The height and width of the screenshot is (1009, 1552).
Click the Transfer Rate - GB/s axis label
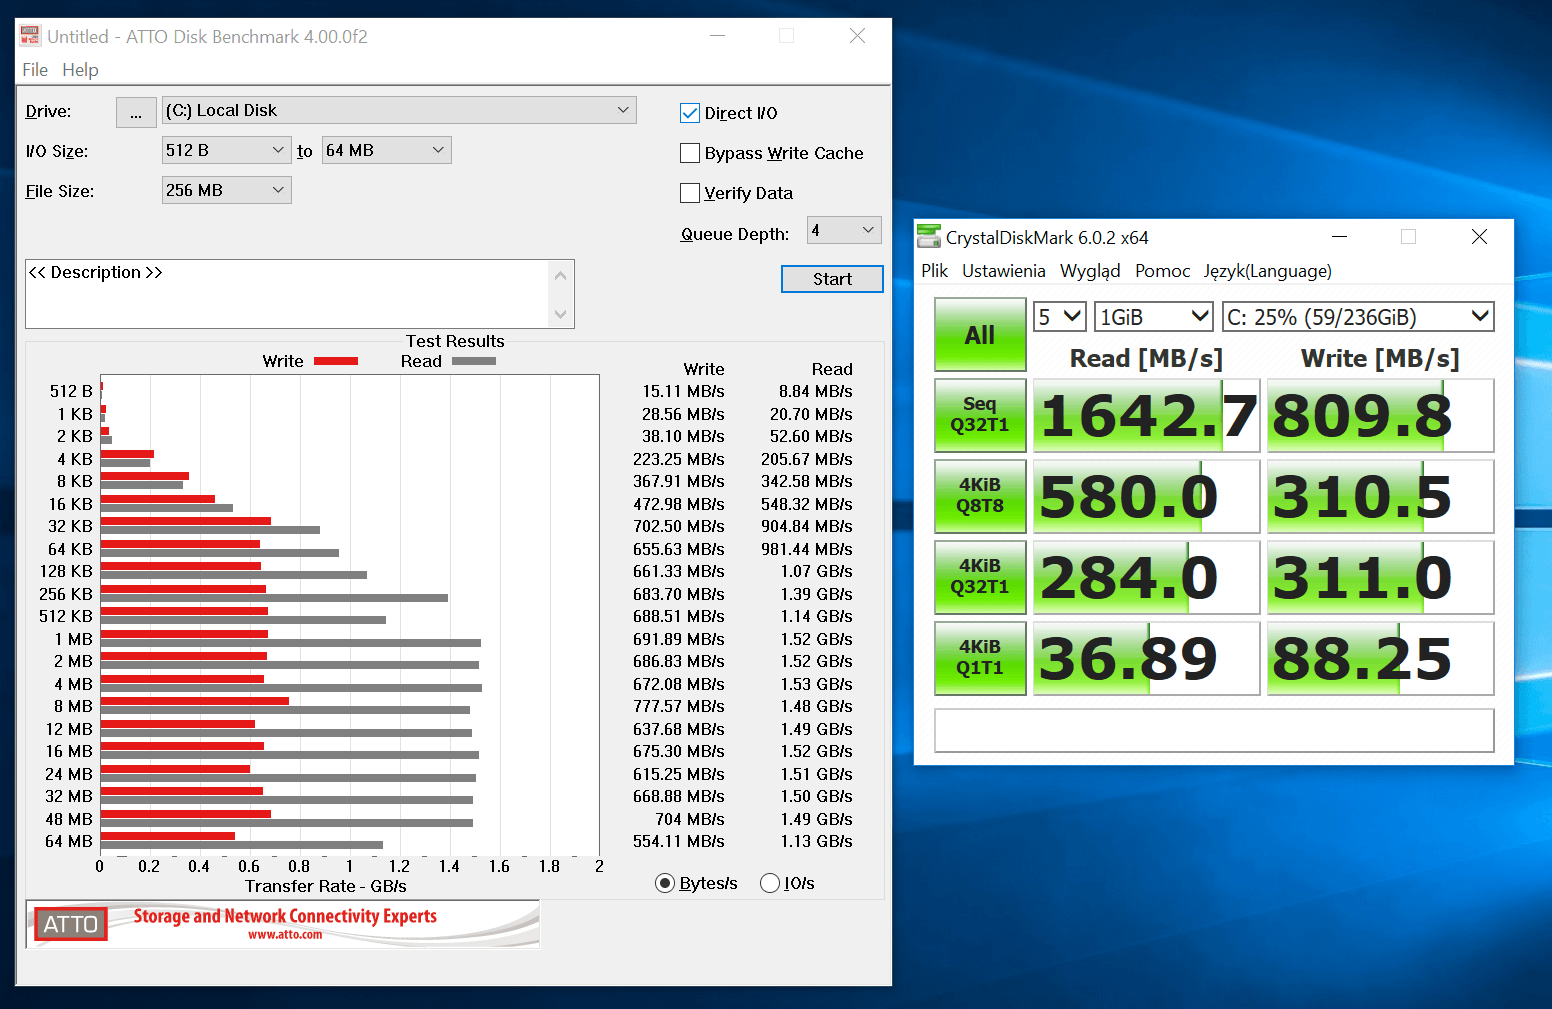tap(326, 886)
